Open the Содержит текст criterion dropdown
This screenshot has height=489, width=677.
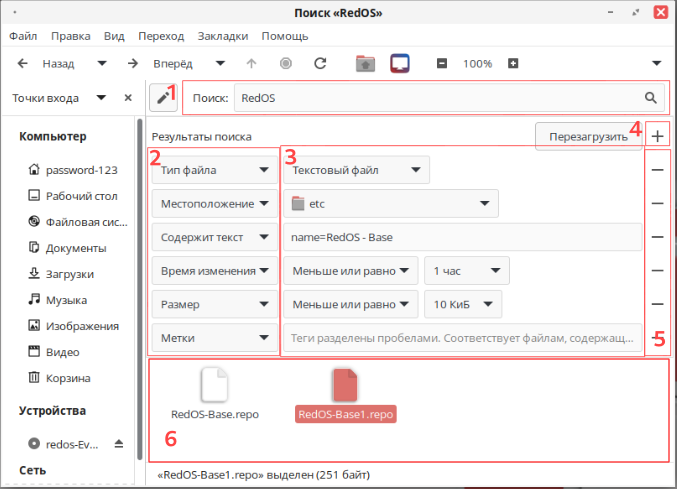pyautogui.click(x=215, y=237)
